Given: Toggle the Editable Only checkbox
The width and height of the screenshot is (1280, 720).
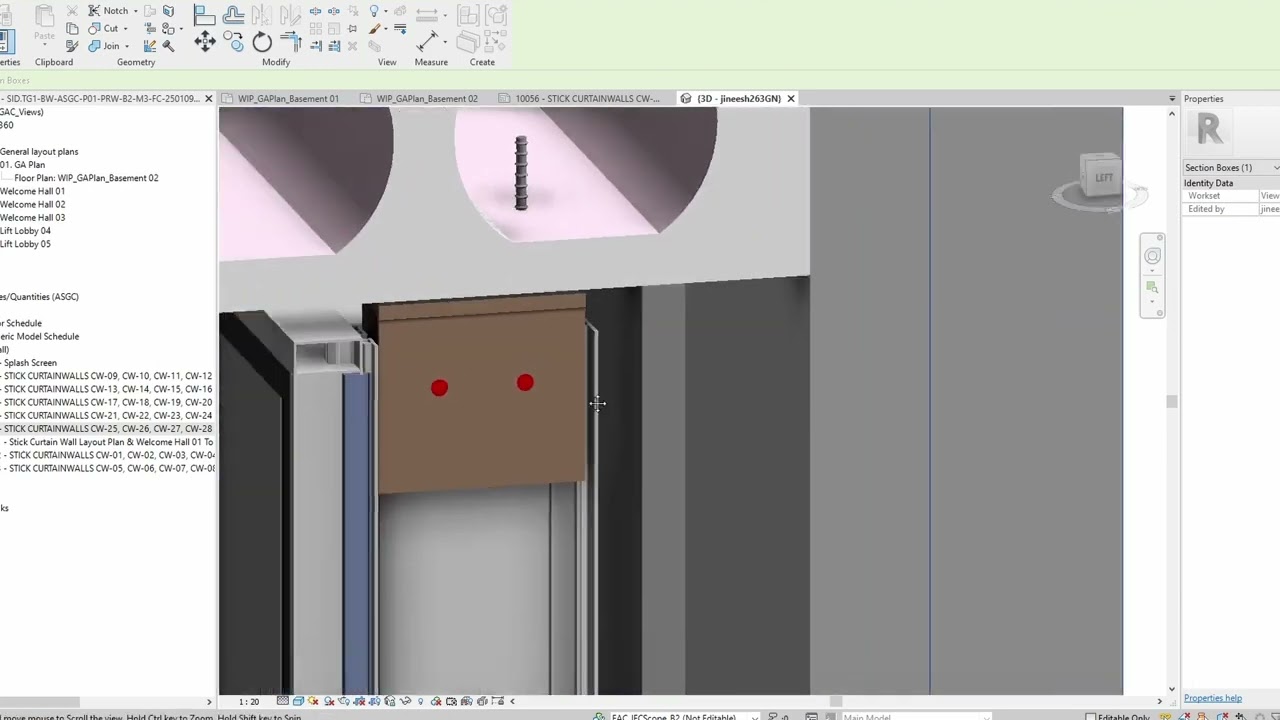Looking at the screenshot, I should [1091, 717].
